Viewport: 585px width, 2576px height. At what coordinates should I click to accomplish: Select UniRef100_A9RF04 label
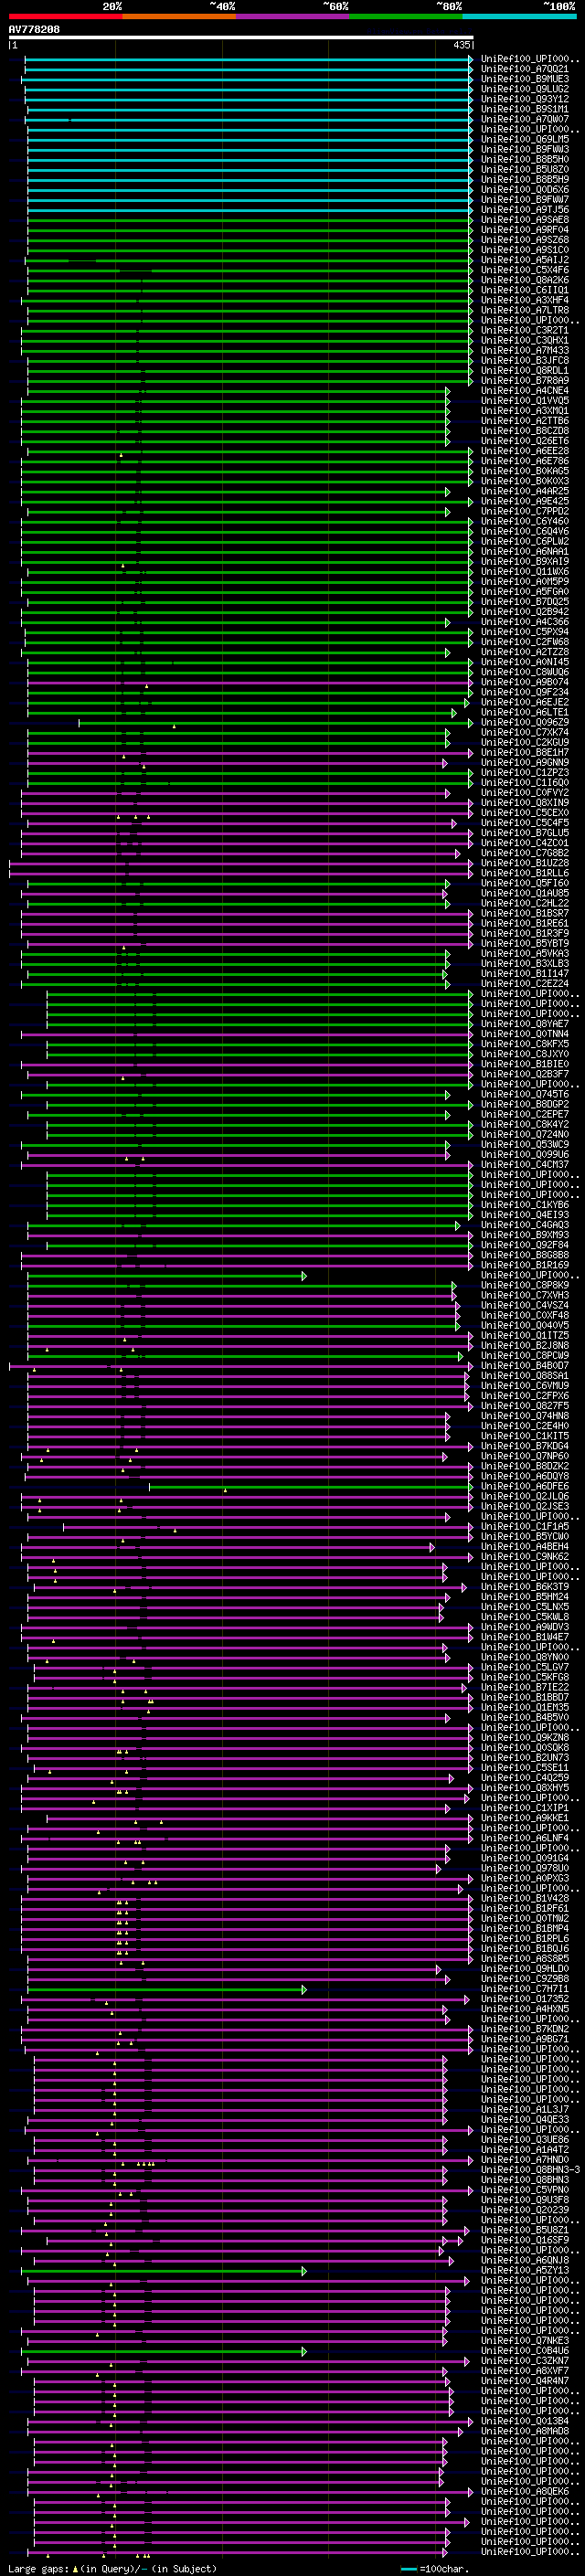(x=525, y=230)
